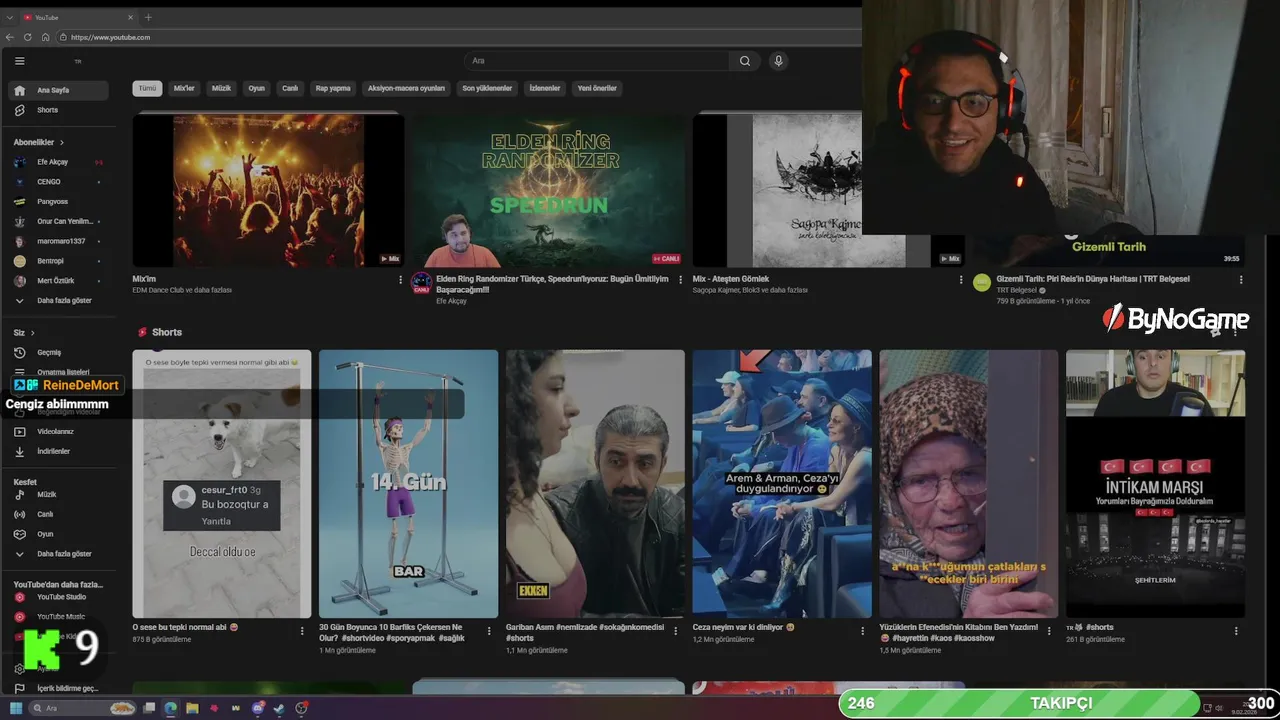Play Elden Ring Randomizer Speedrun thumbnail
This screenshot has height=720, width=1280.
[x=549, y=190]
